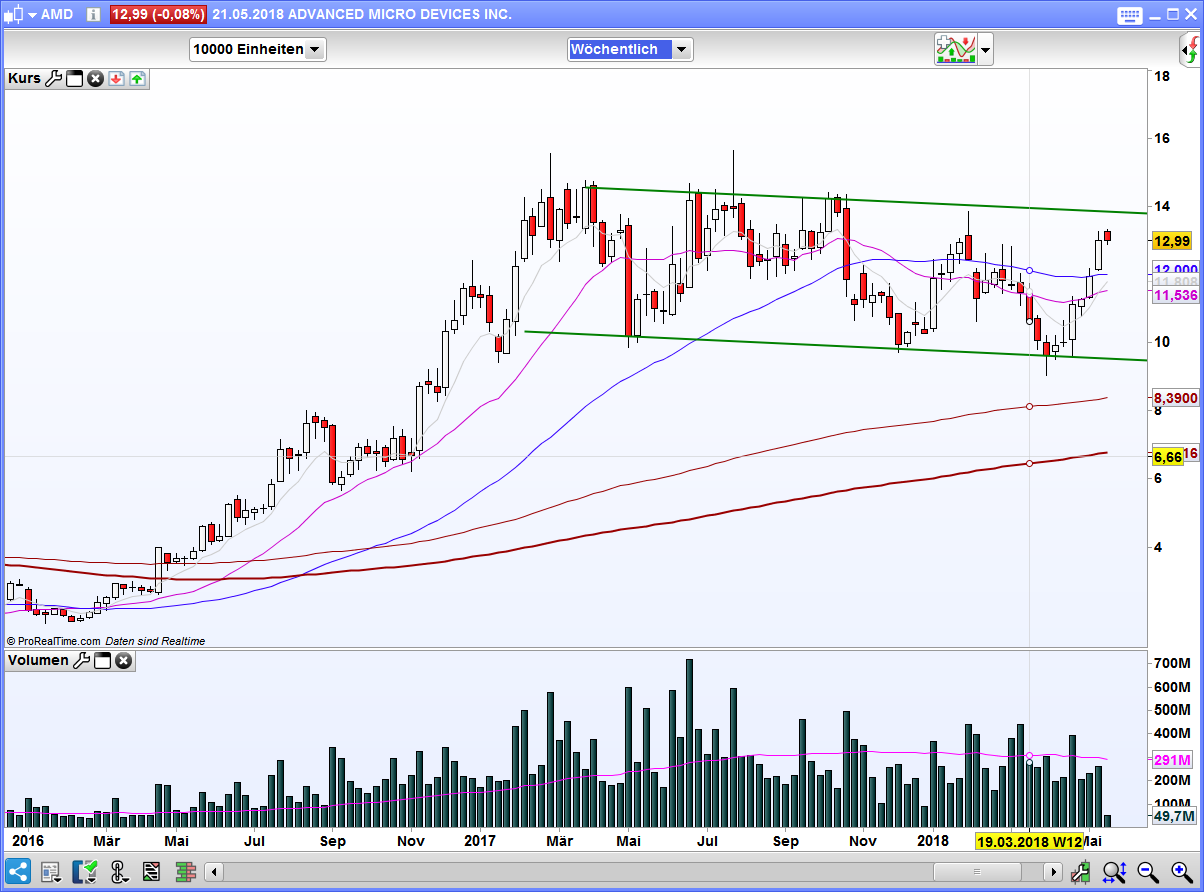Image resolution: width=1204 pixels, height=892 pixels.
Task: Open the Volumen panel wrench settings
Action: pos(82,661)
